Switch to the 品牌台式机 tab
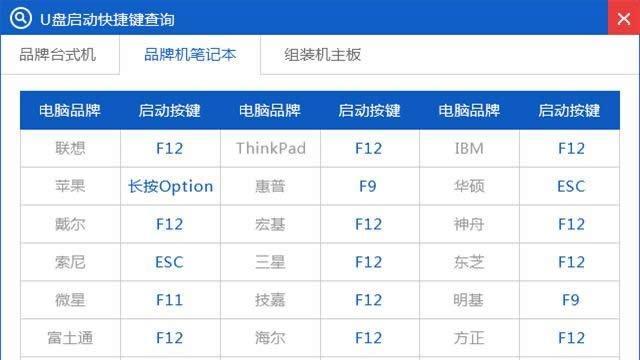Viewport: 640px width, 360px height. point(58,55)
